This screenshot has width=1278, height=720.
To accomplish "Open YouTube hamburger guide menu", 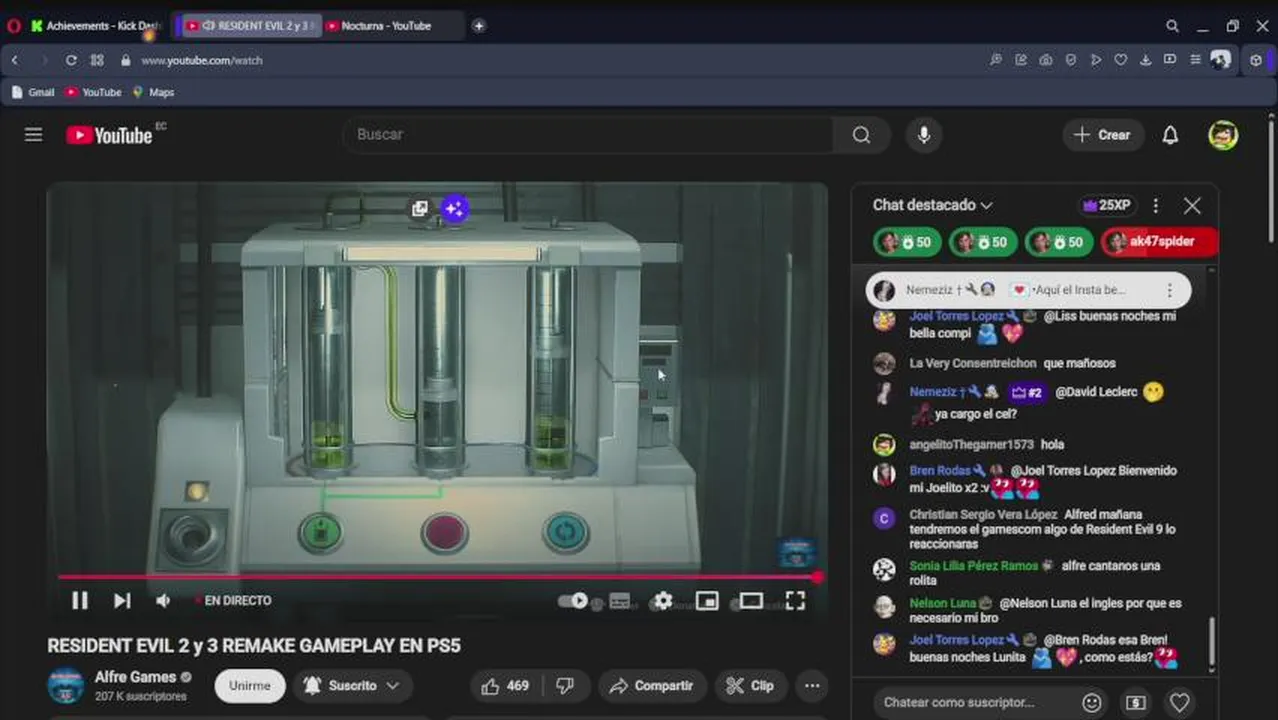I will click(34, 135).
